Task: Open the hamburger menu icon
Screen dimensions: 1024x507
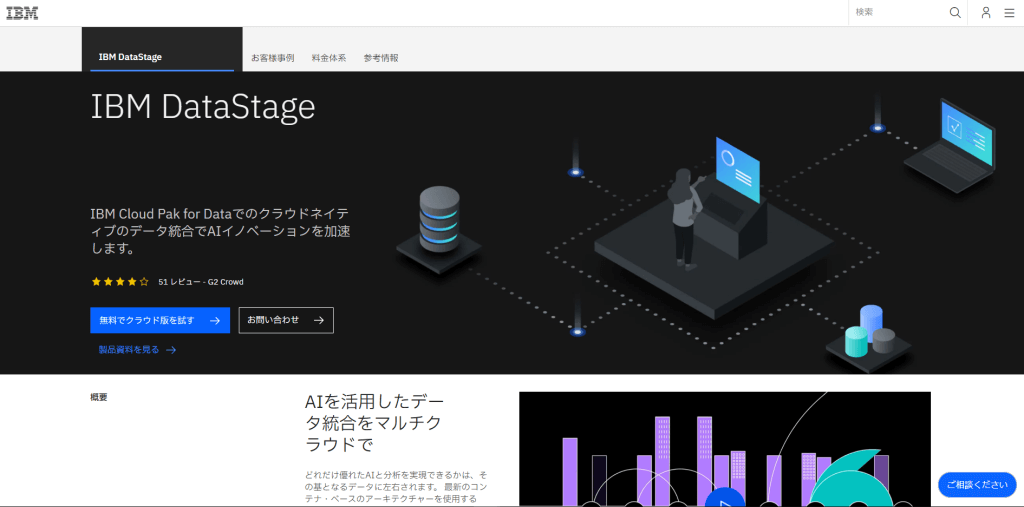Action: [1009, 12]
